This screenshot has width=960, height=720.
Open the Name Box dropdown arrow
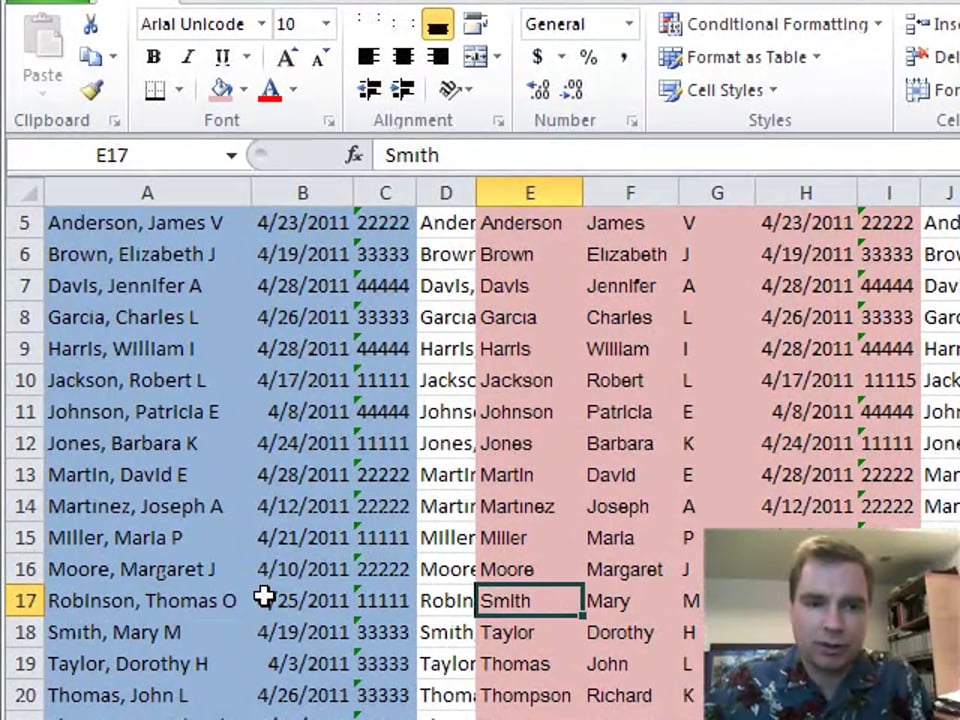click(231, 156)
